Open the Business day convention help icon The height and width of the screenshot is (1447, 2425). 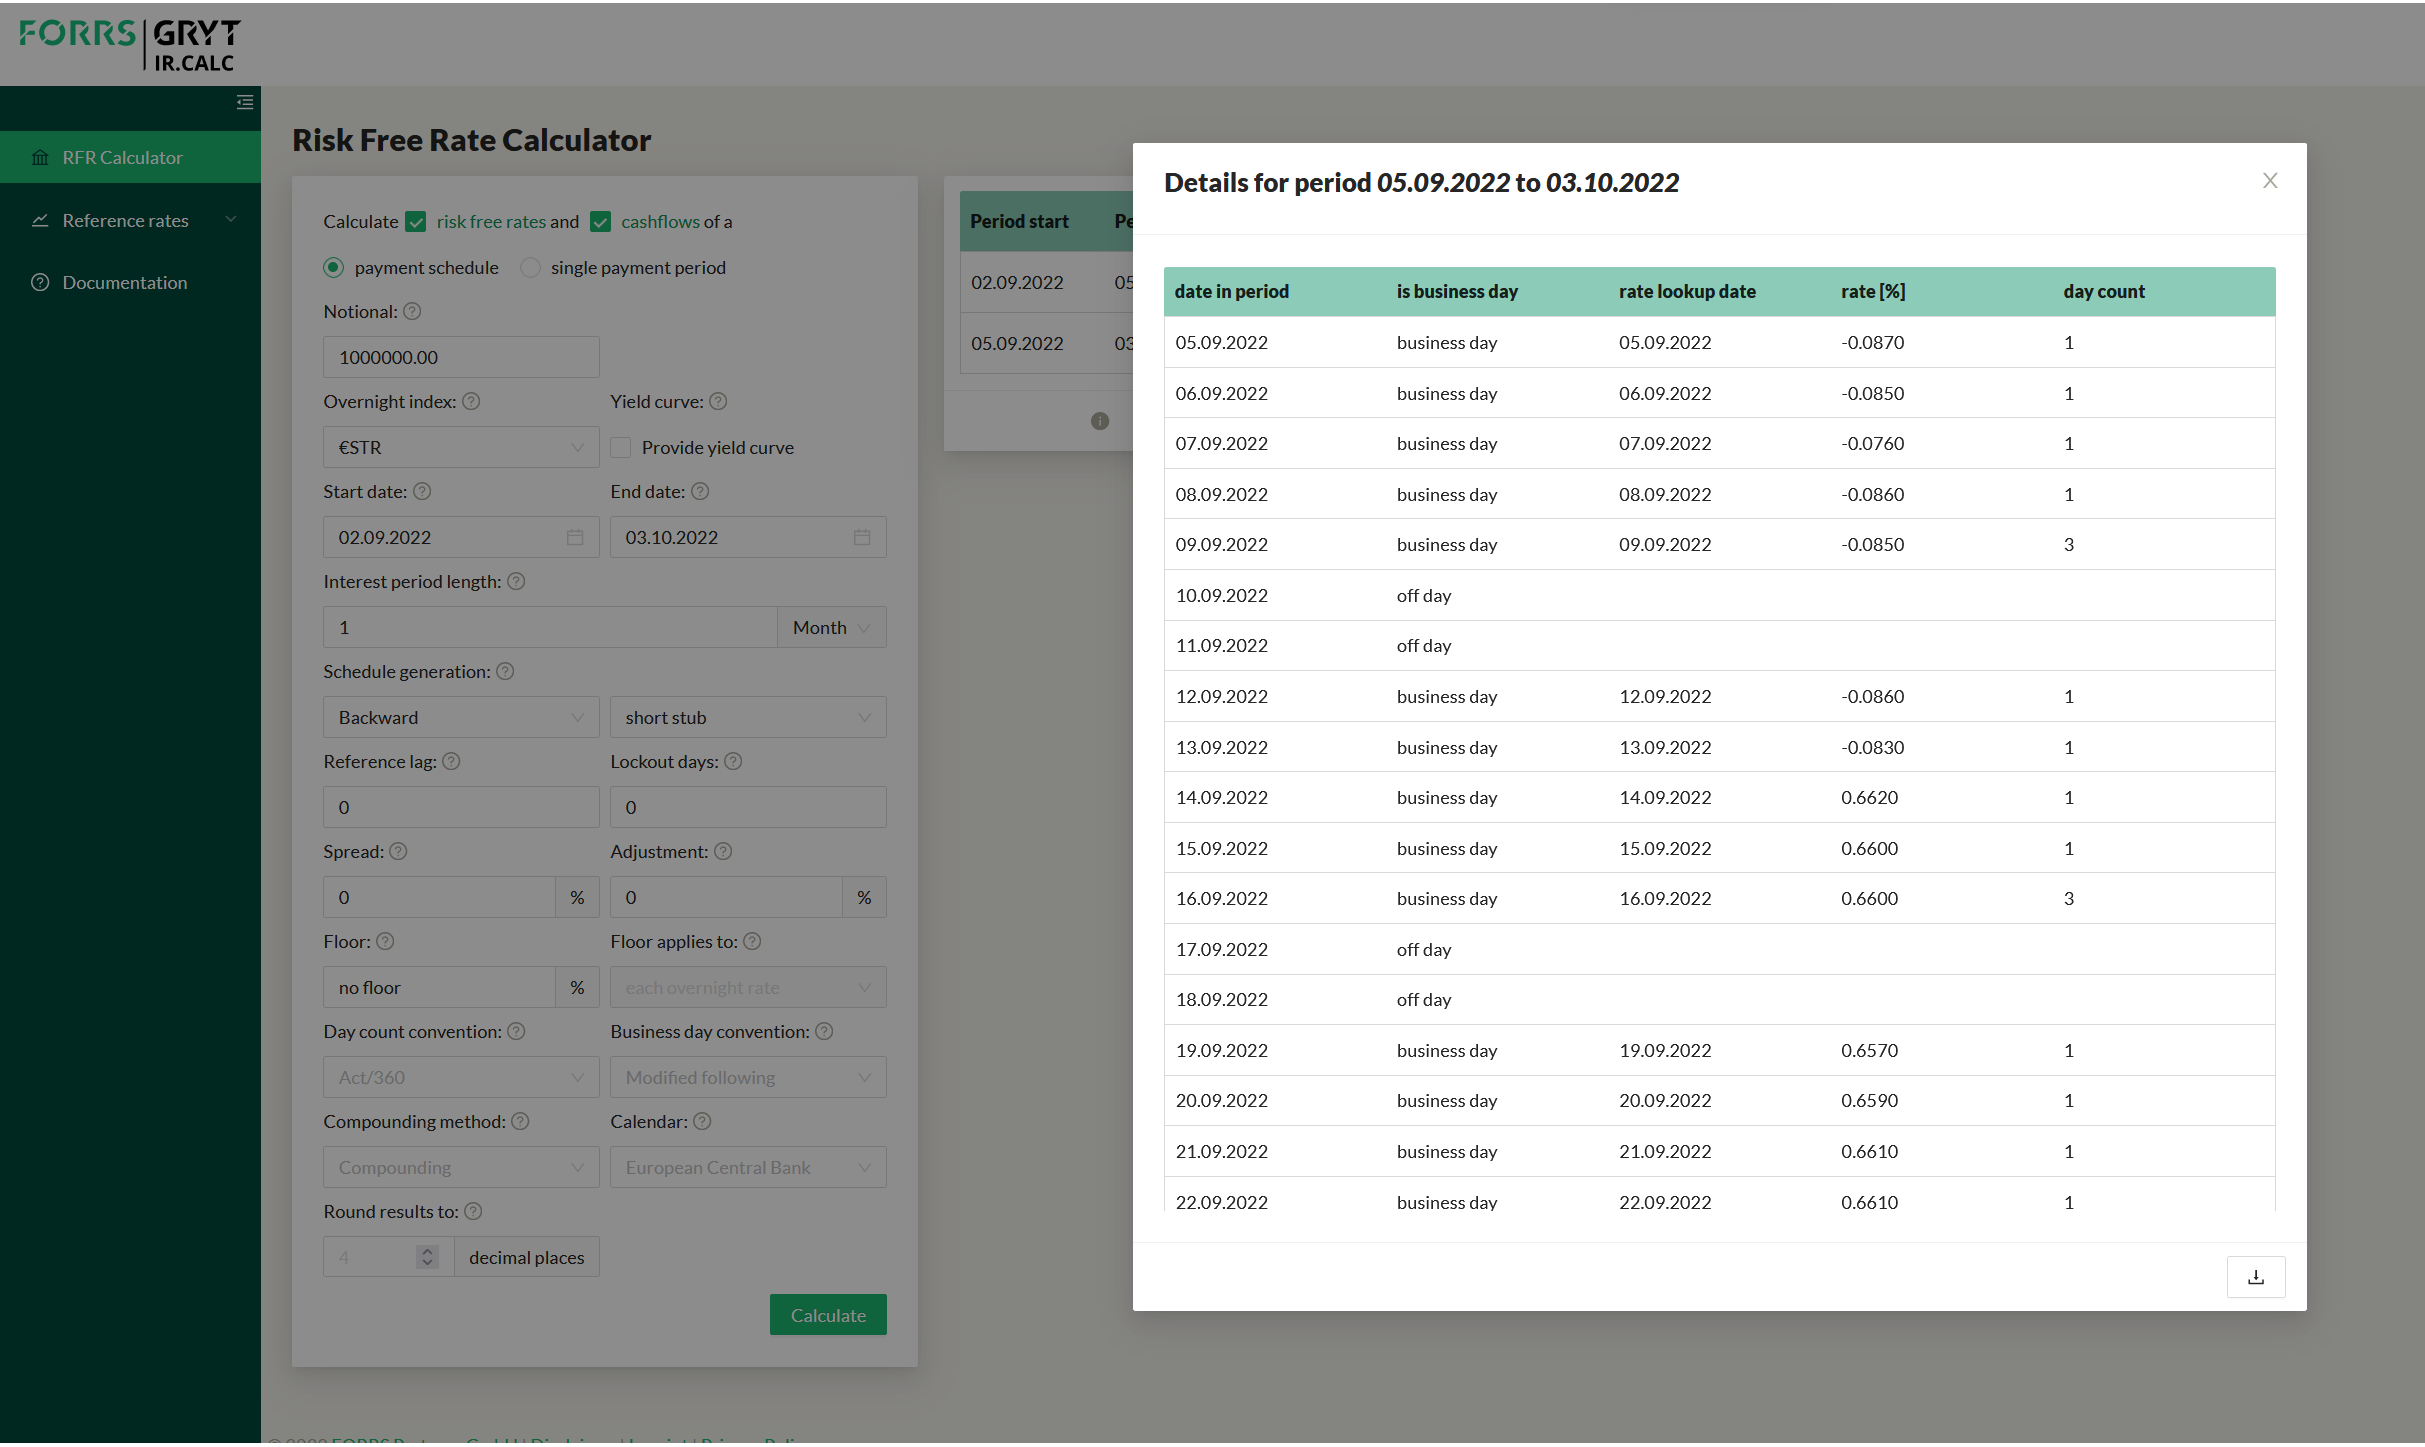pos(824,1031)
